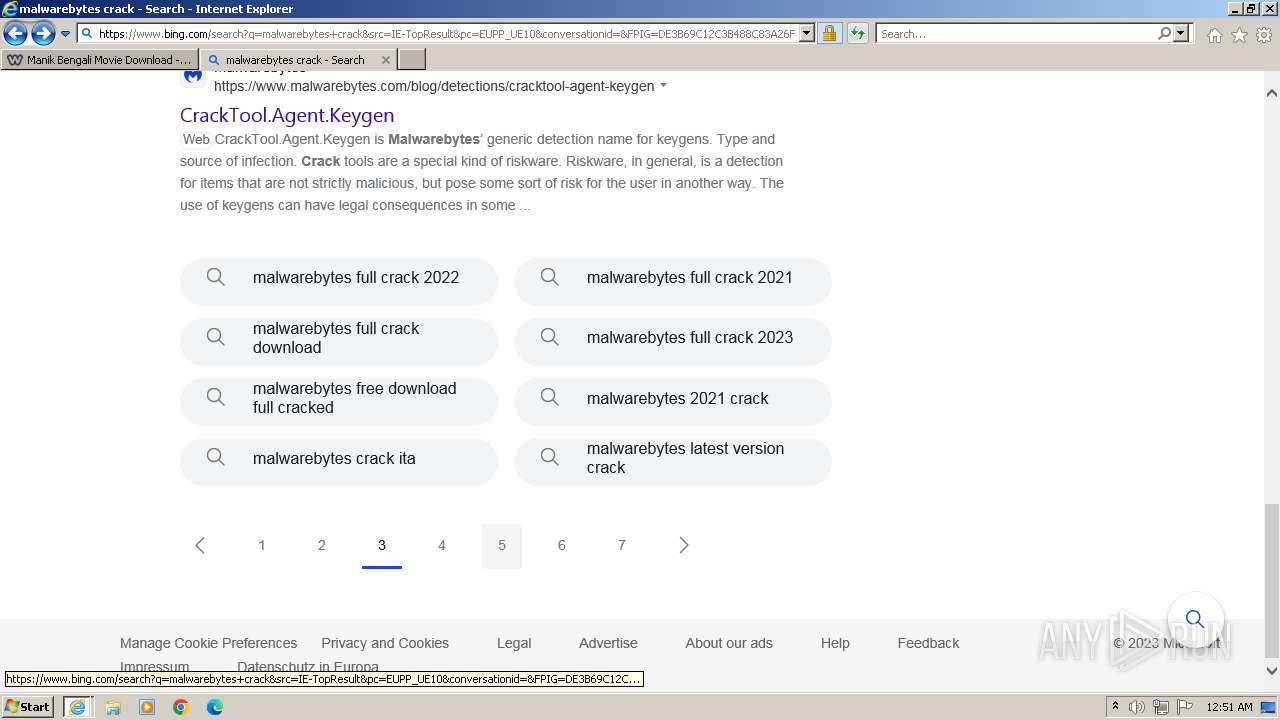
Task: Open About our ads link
Action: [729, 643]
